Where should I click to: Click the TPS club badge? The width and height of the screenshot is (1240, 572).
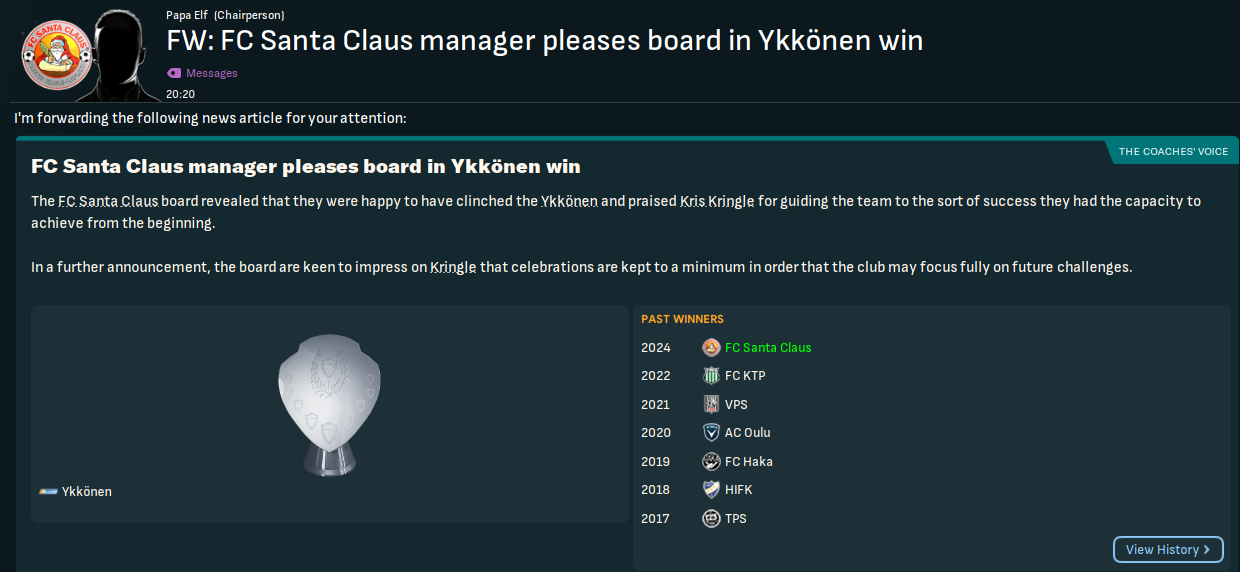pyautogui.click(x=711, y=518)
